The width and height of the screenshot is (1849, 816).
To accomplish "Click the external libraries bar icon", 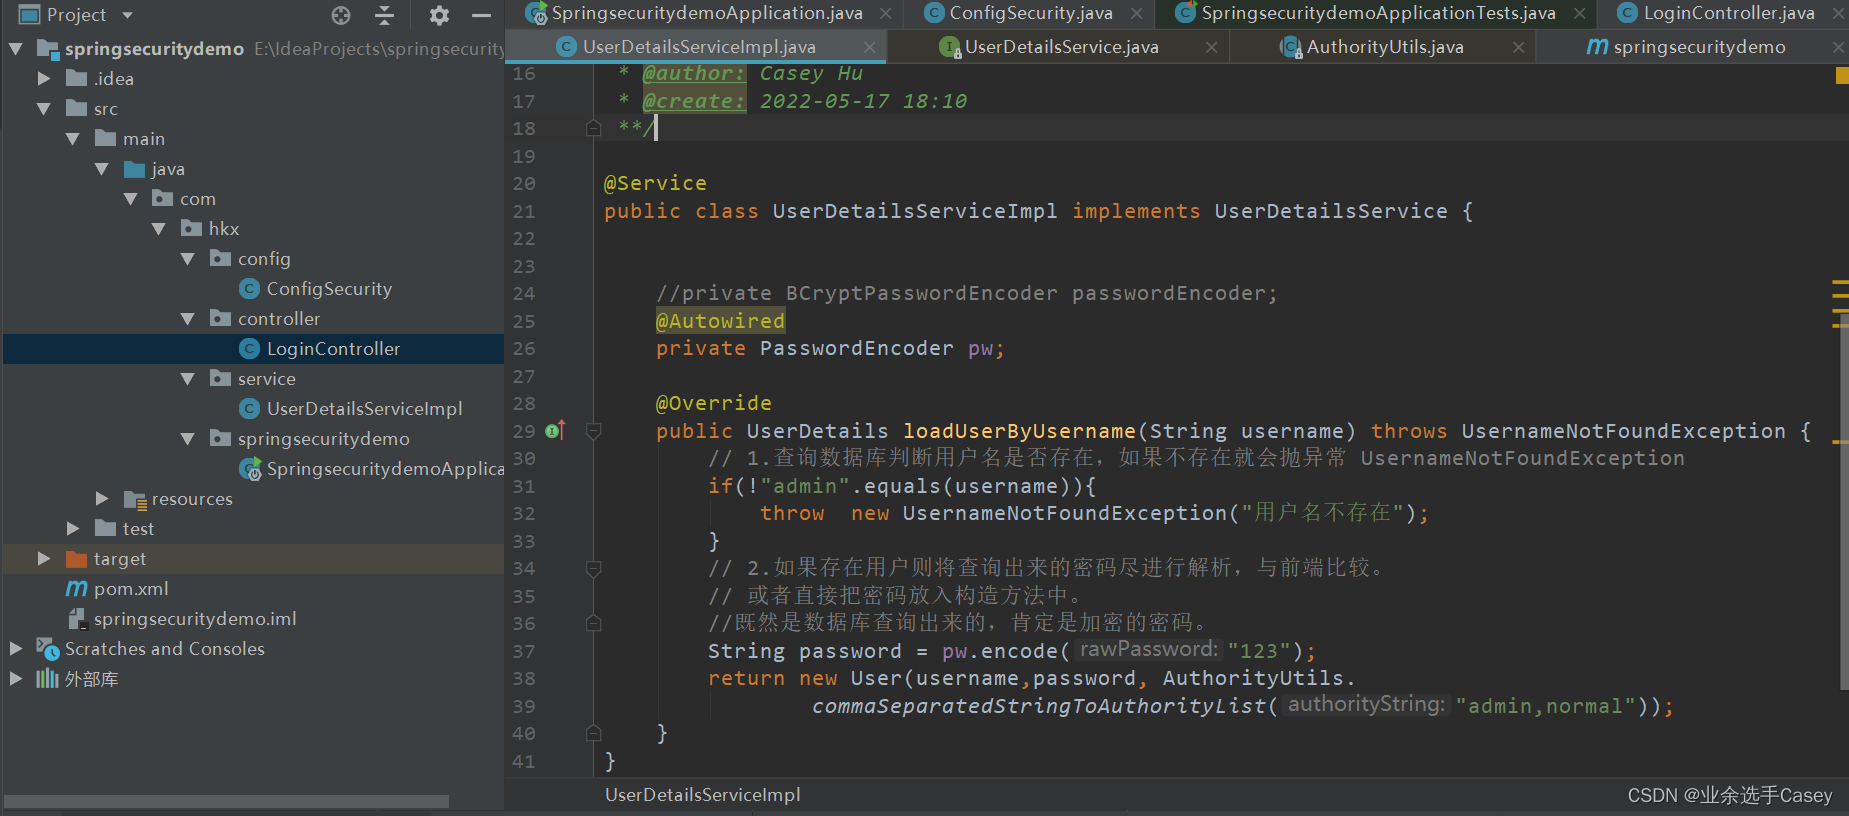I will tap(48, 678).
